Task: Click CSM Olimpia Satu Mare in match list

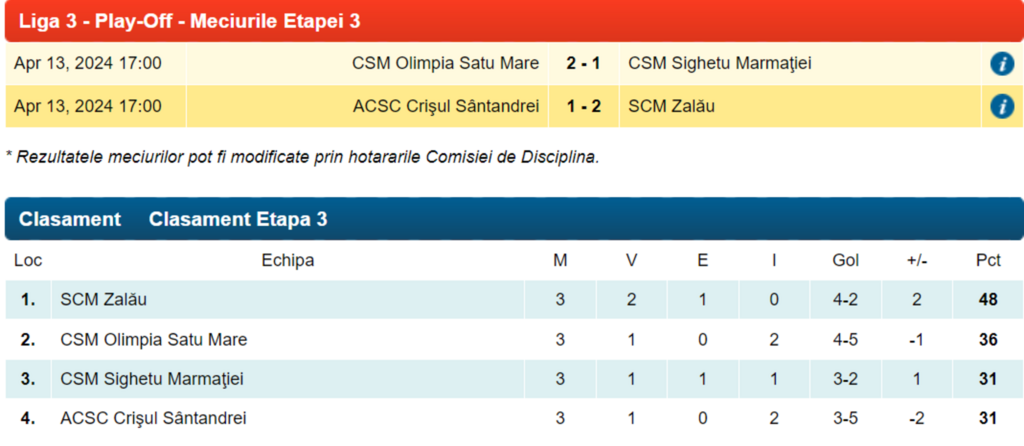Action: point(445,64)
